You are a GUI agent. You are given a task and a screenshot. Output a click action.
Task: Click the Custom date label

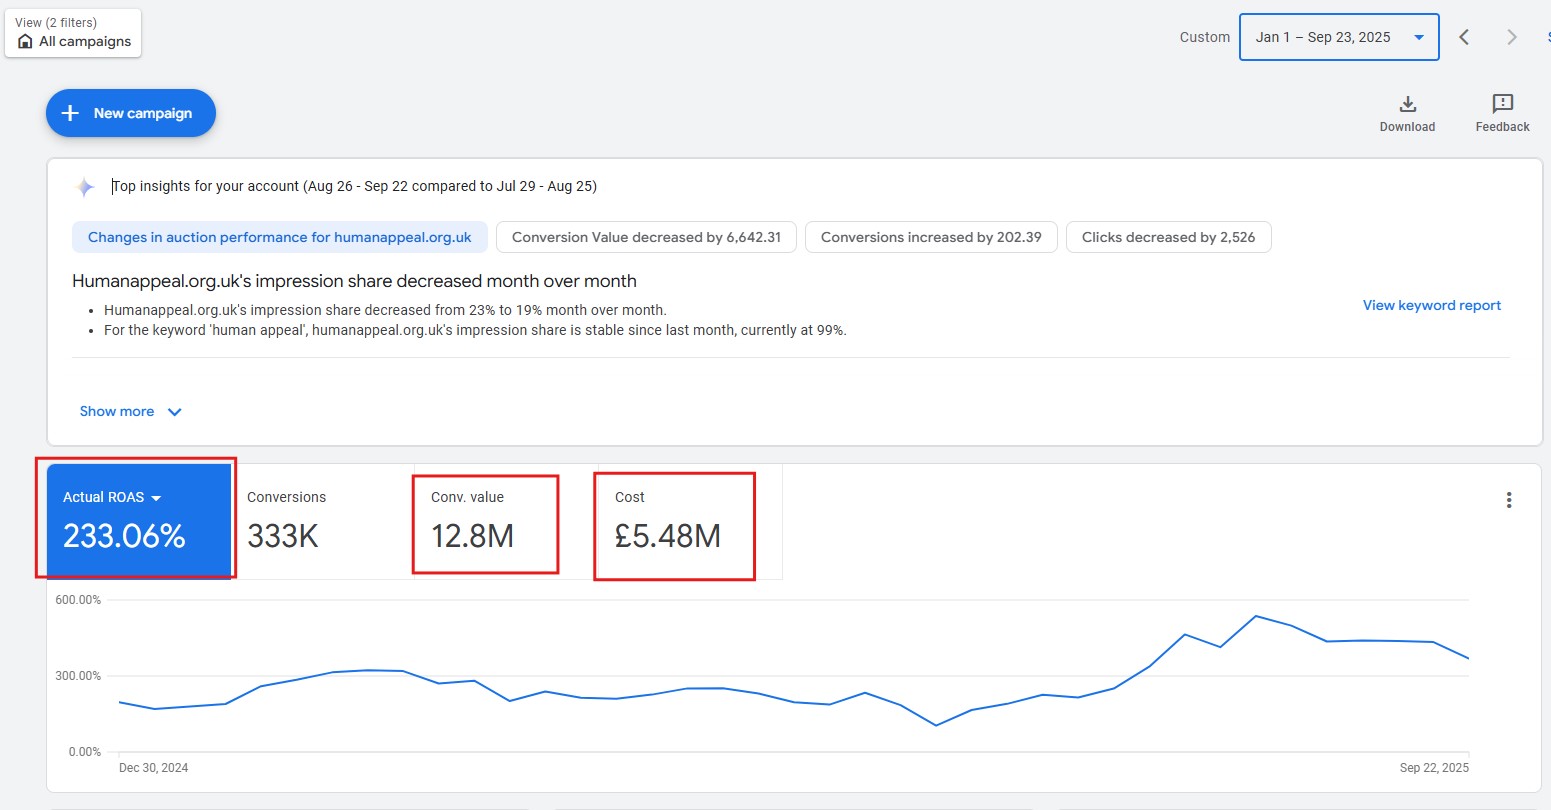coord(1204,37)
